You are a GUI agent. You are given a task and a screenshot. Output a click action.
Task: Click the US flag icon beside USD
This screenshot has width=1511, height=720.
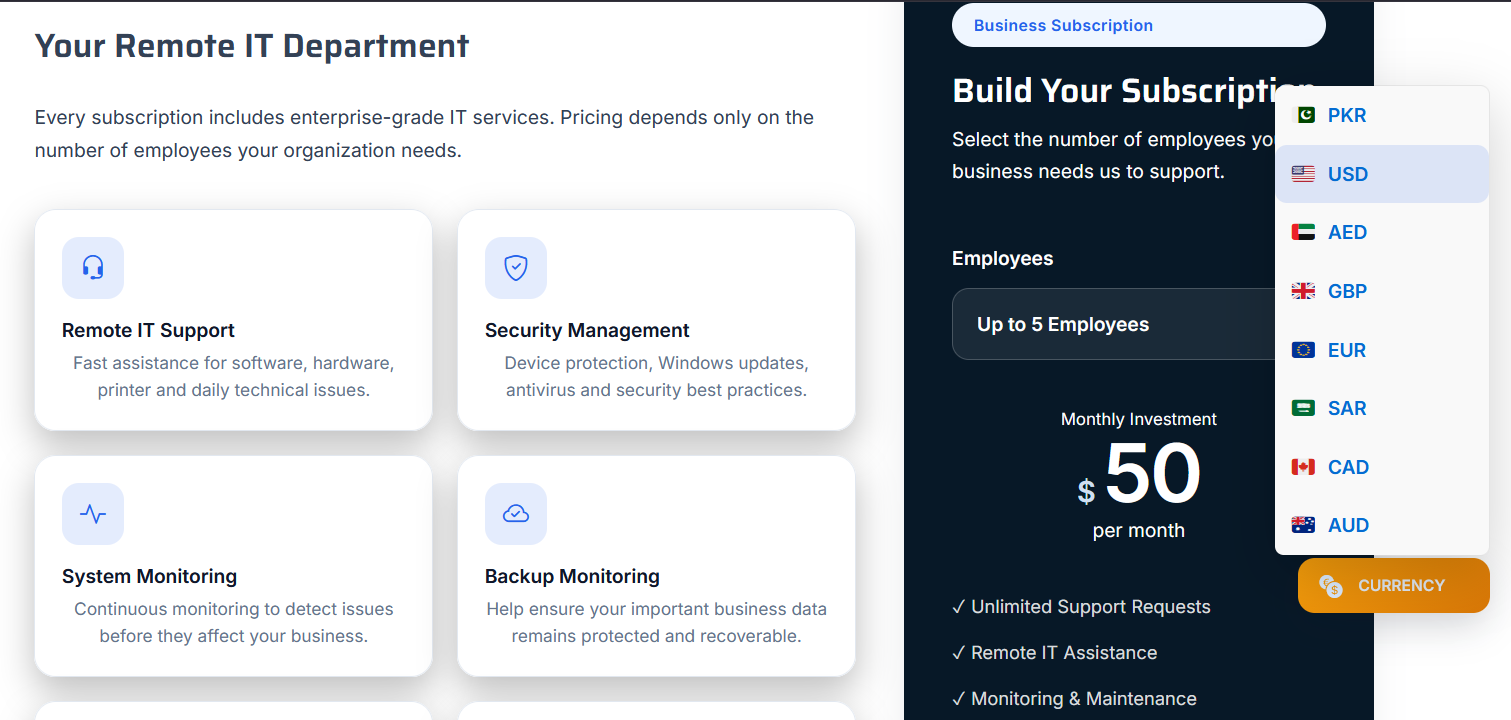point(1303,174)
